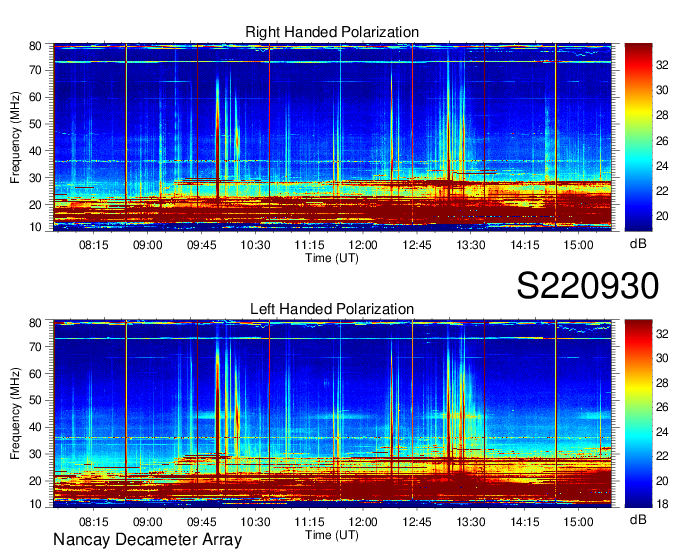Click the 20 value on top color scale
The width and height of the screenshot is (680, 552).
[x=662, y=216]
